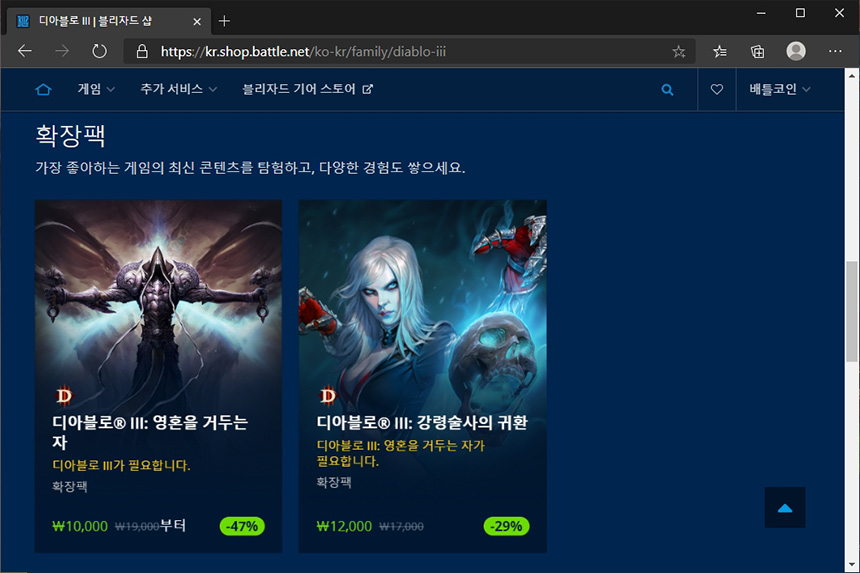Click the padlock site info icon

pyautogui.click(x=142, y=52)
